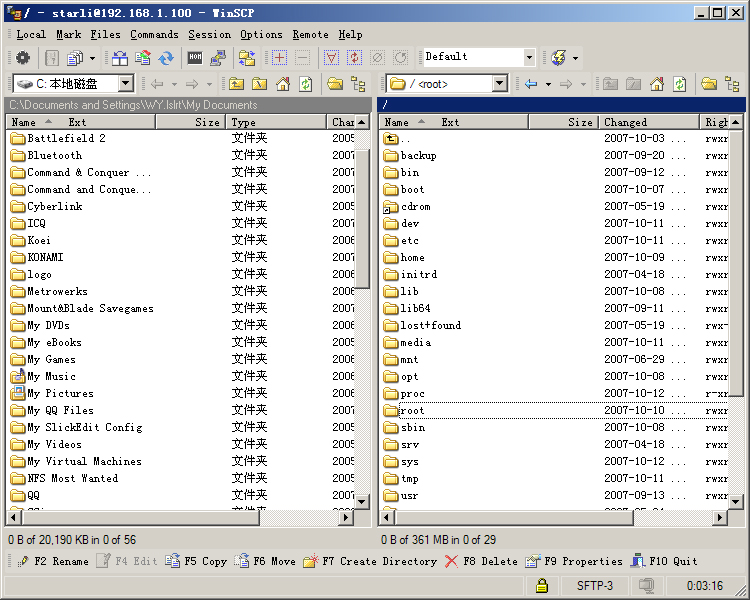
Task: Click the Select files plus icon
Action: [x=279, y=58]
